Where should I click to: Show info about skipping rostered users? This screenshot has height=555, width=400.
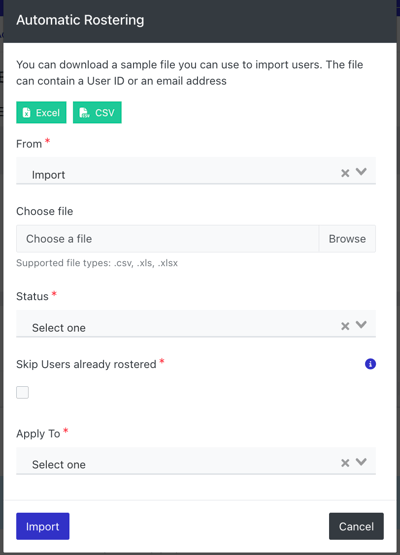pyautogui.click(x=370, y=364)
